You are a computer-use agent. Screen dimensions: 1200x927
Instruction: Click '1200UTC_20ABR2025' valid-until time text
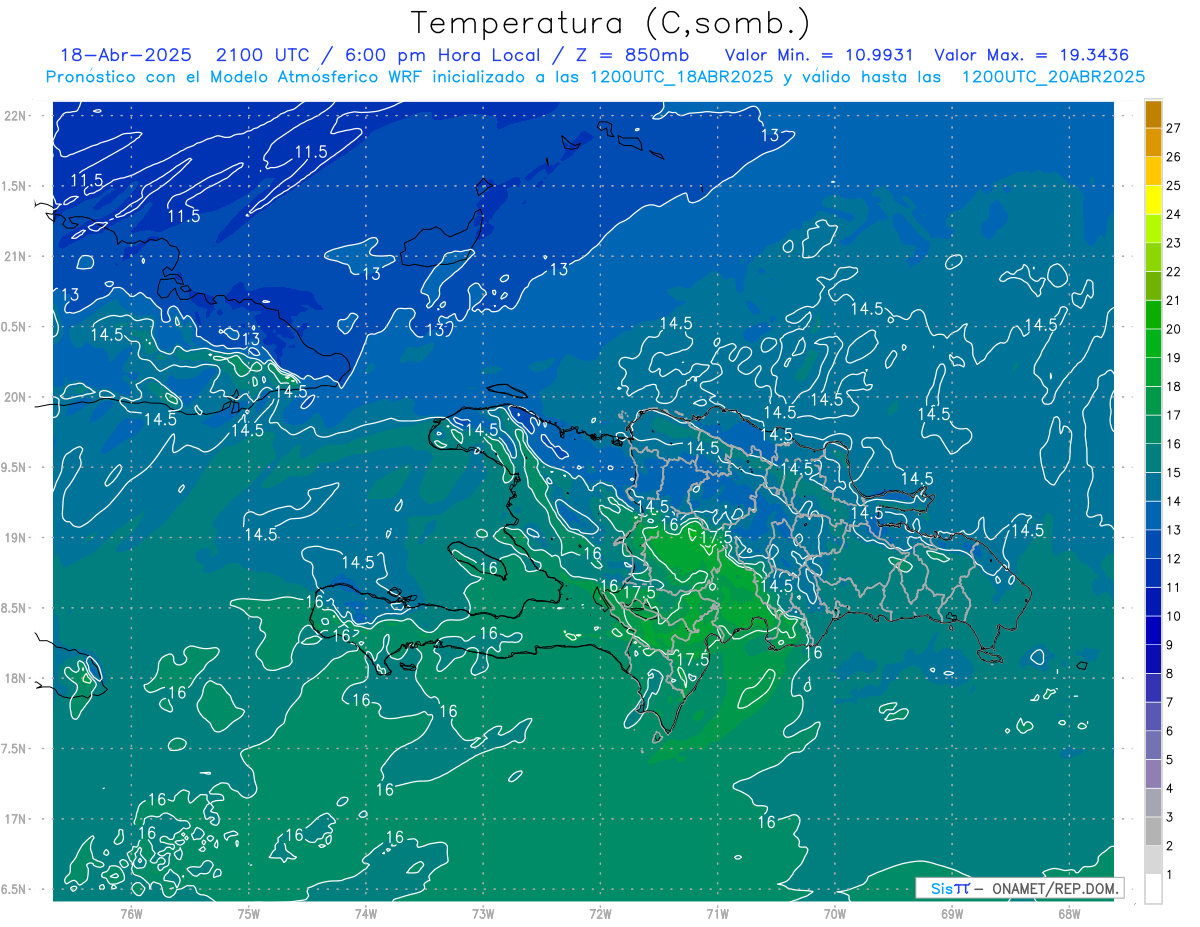[1053, 77]
